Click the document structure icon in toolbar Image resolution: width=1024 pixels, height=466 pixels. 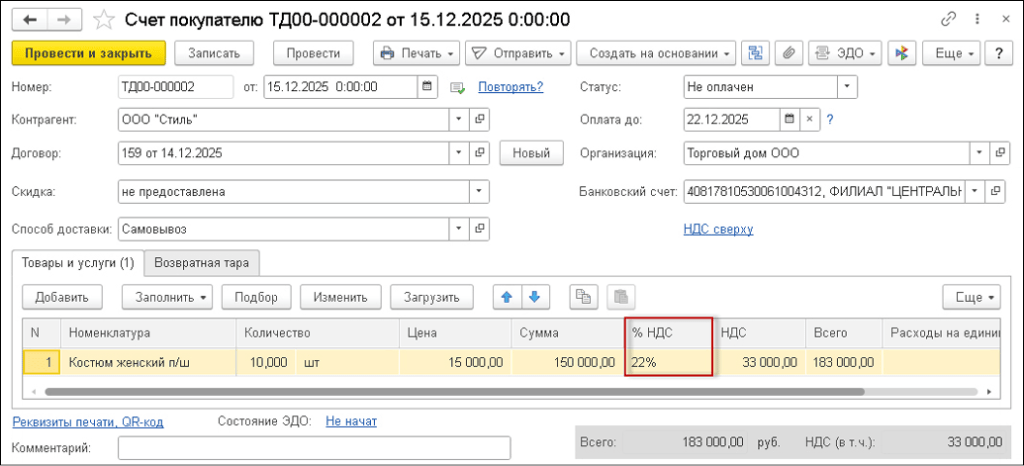coord(755,53)
